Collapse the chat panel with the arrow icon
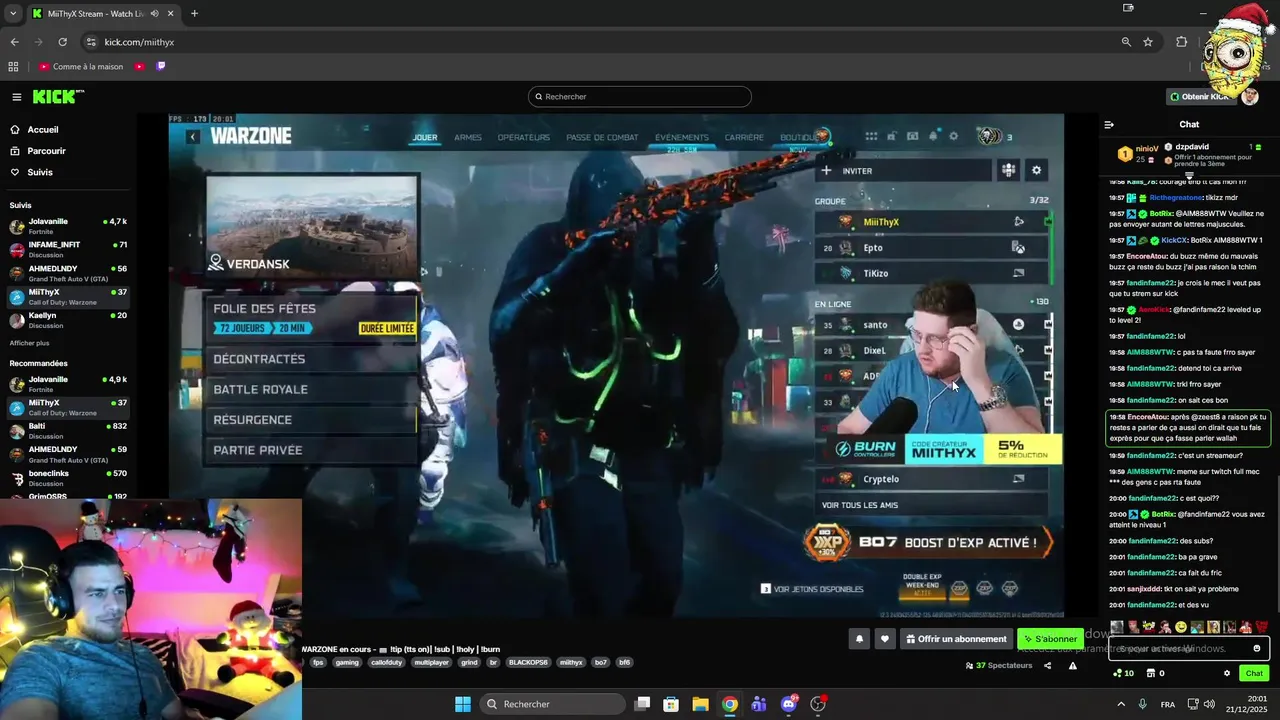Screen dimensions: 1280x720 tap(1109, 125)
